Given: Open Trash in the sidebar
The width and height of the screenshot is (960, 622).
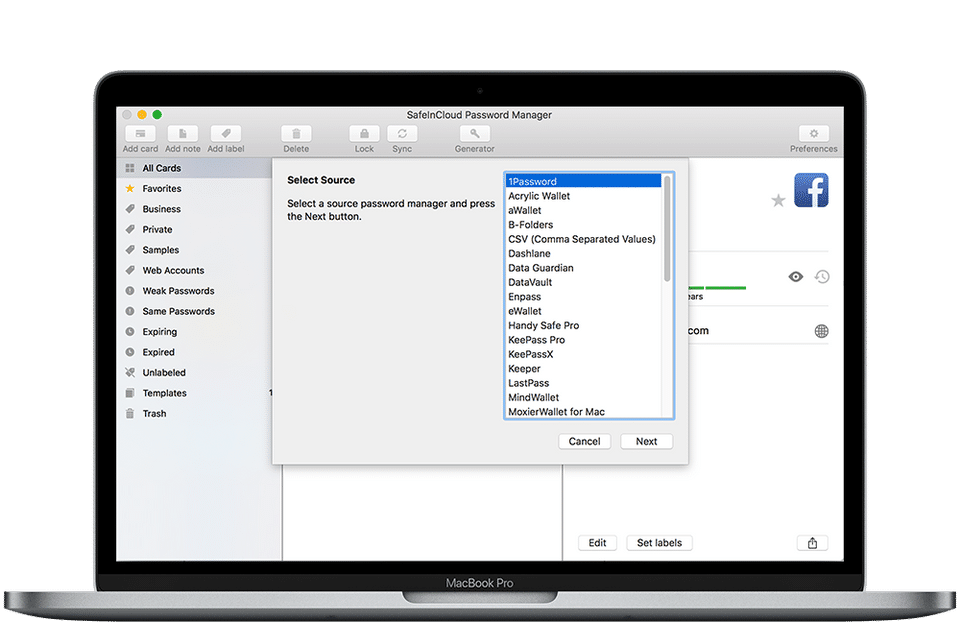Looking at the screenshot, I should 194,413.
